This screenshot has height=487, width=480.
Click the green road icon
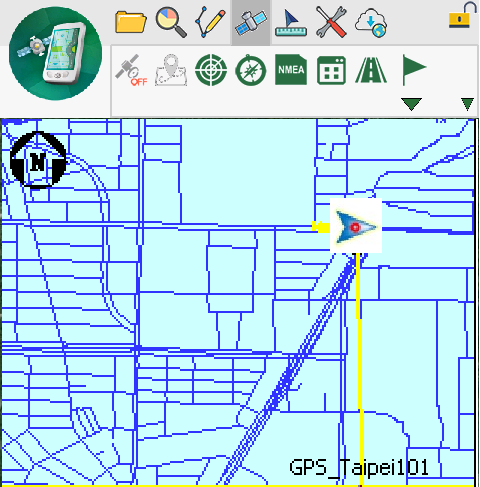[x=371, y=70]
